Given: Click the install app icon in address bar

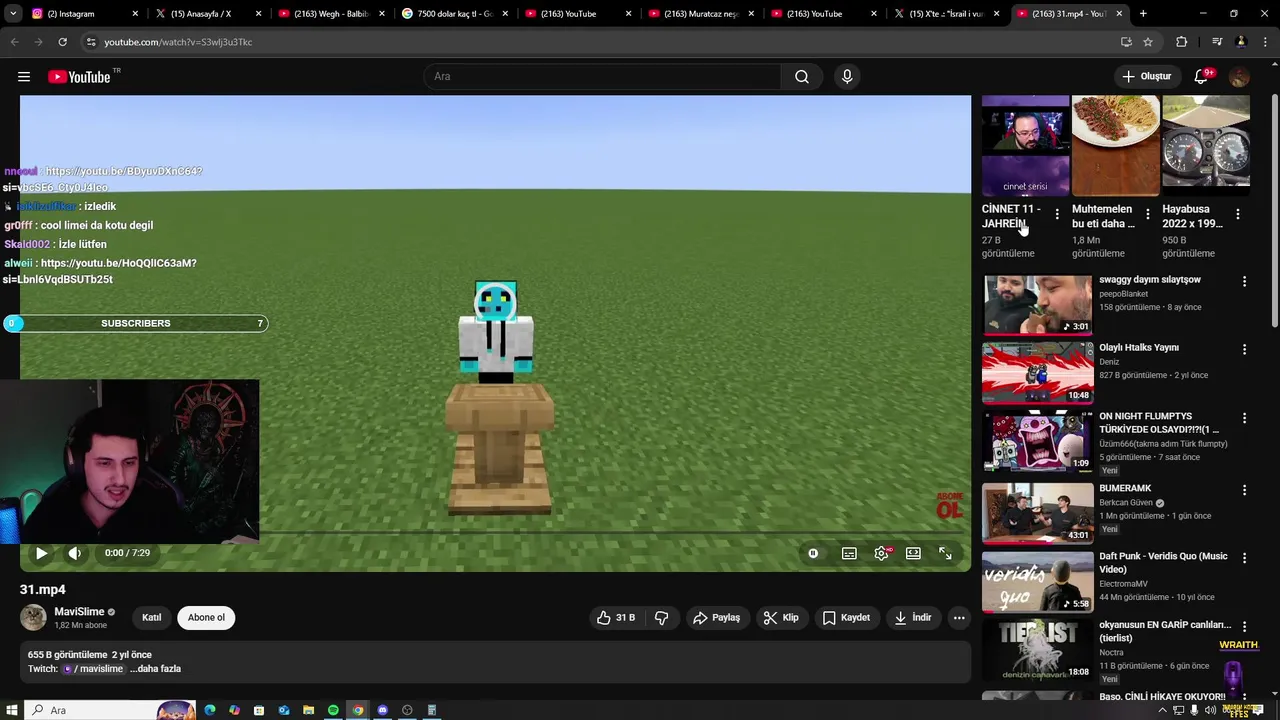Looking at the screenshot, I should (1126, 42).
